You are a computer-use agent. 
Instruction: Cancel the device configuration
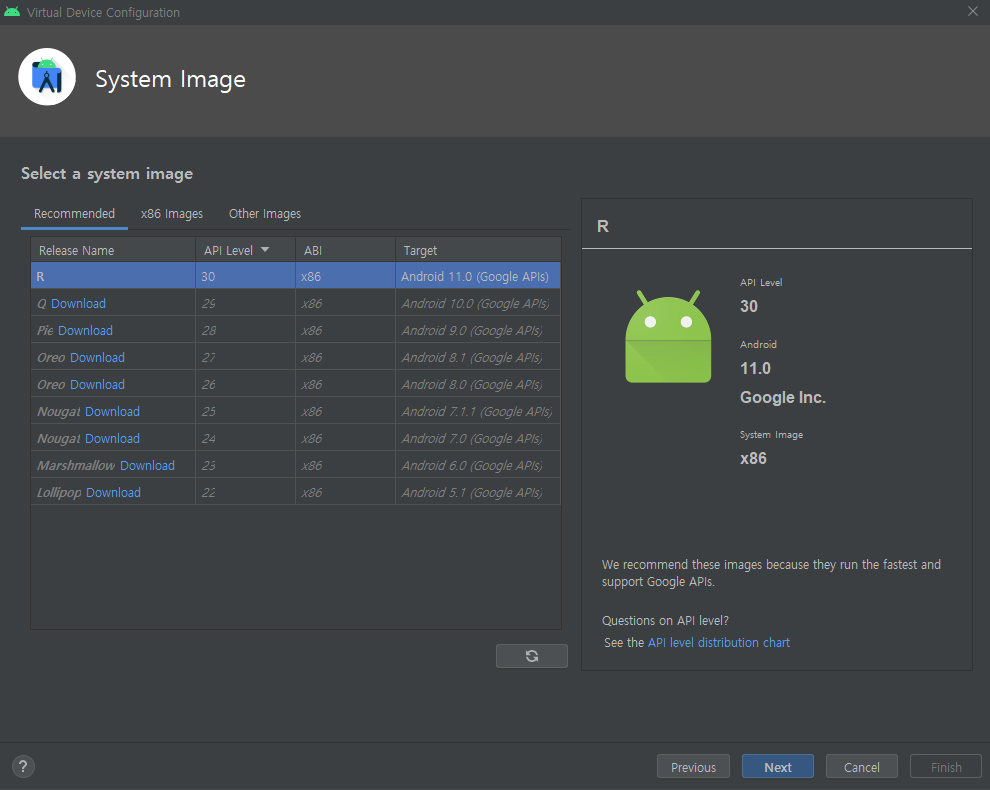[862, 767]
